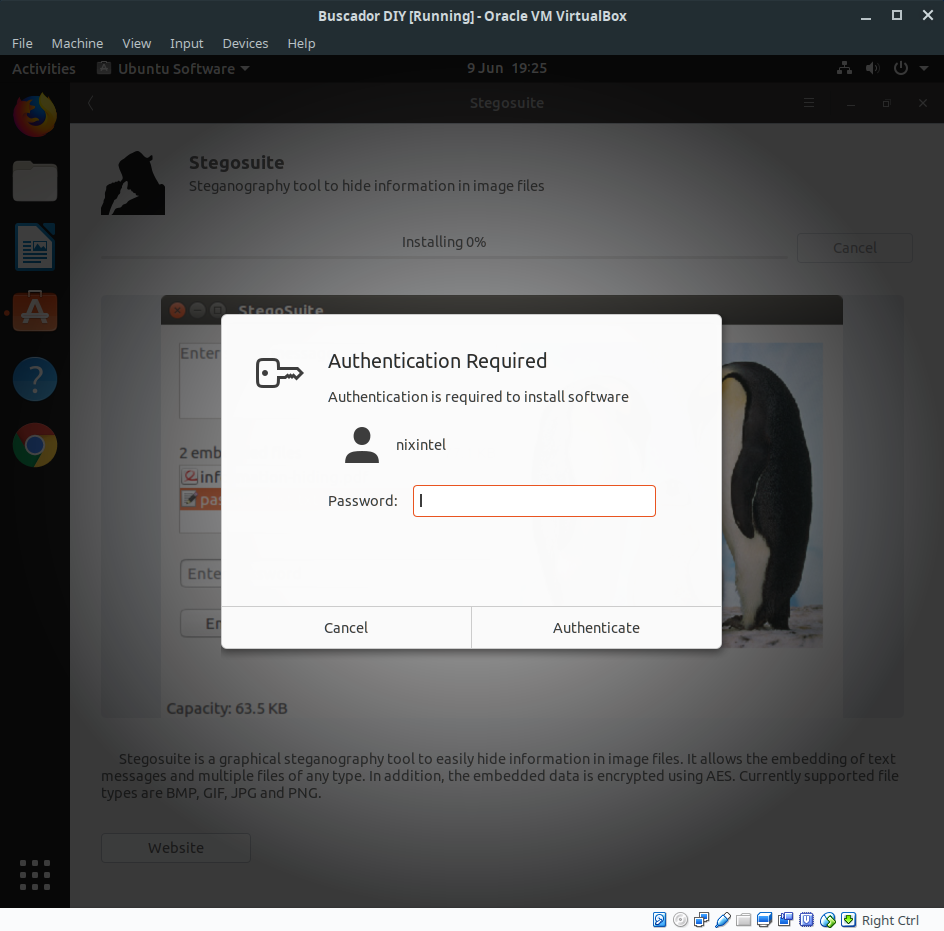Launch LibreOffice Writer from the dock
944x931 pixels.
point(35,247)
